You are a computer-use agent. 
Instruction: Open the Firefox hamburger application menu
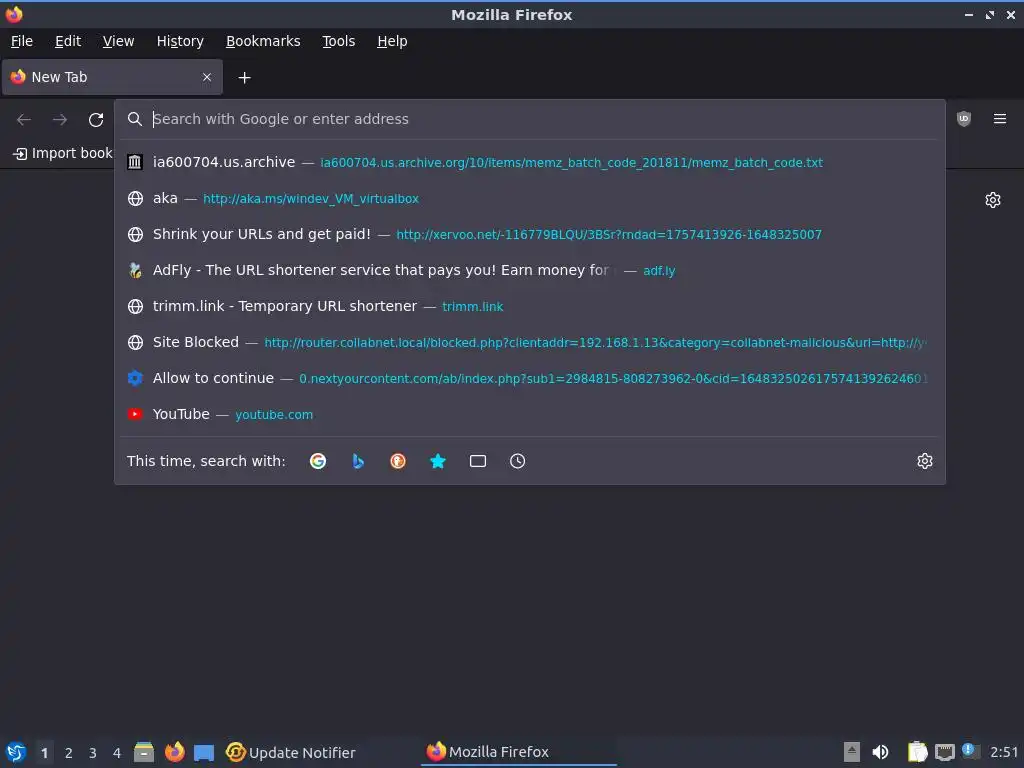point(1000,119)
